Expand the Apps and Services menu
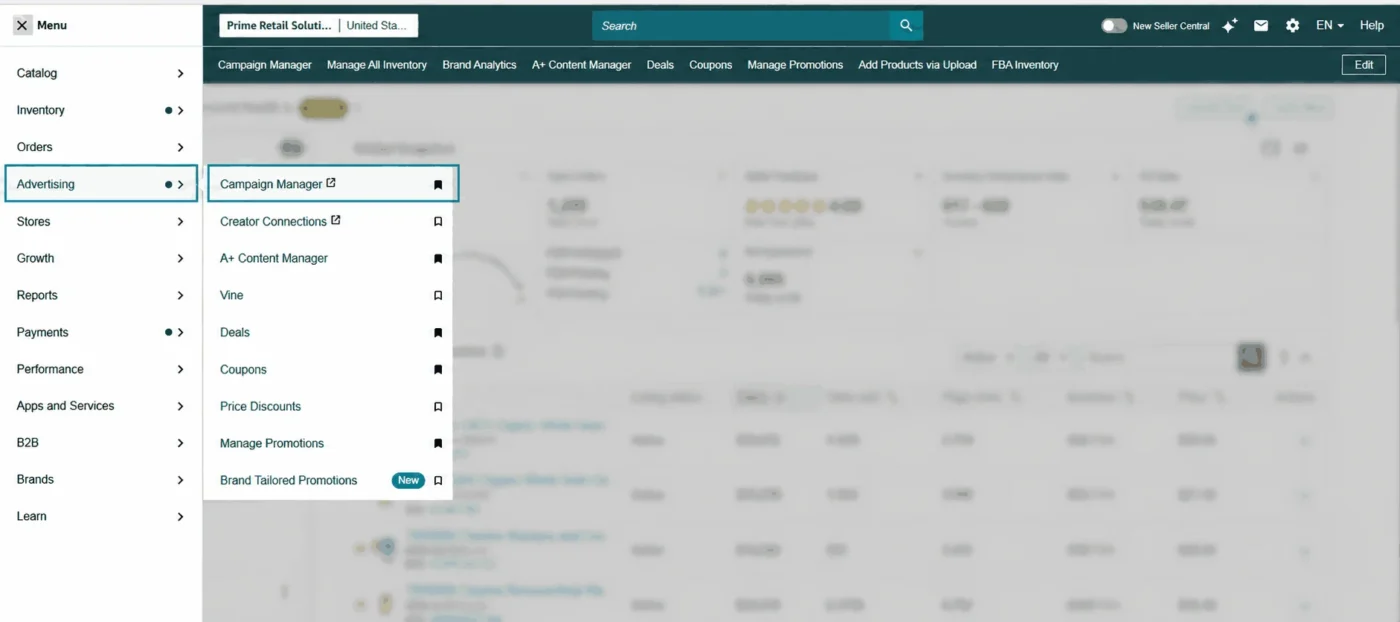The image size is (1400, 622). (100, 406)
